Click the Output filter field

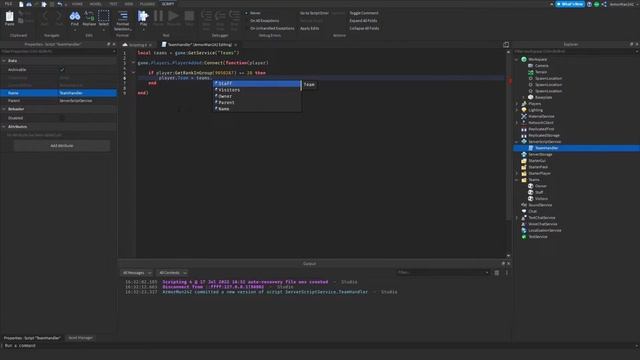[x=442, y=273]
